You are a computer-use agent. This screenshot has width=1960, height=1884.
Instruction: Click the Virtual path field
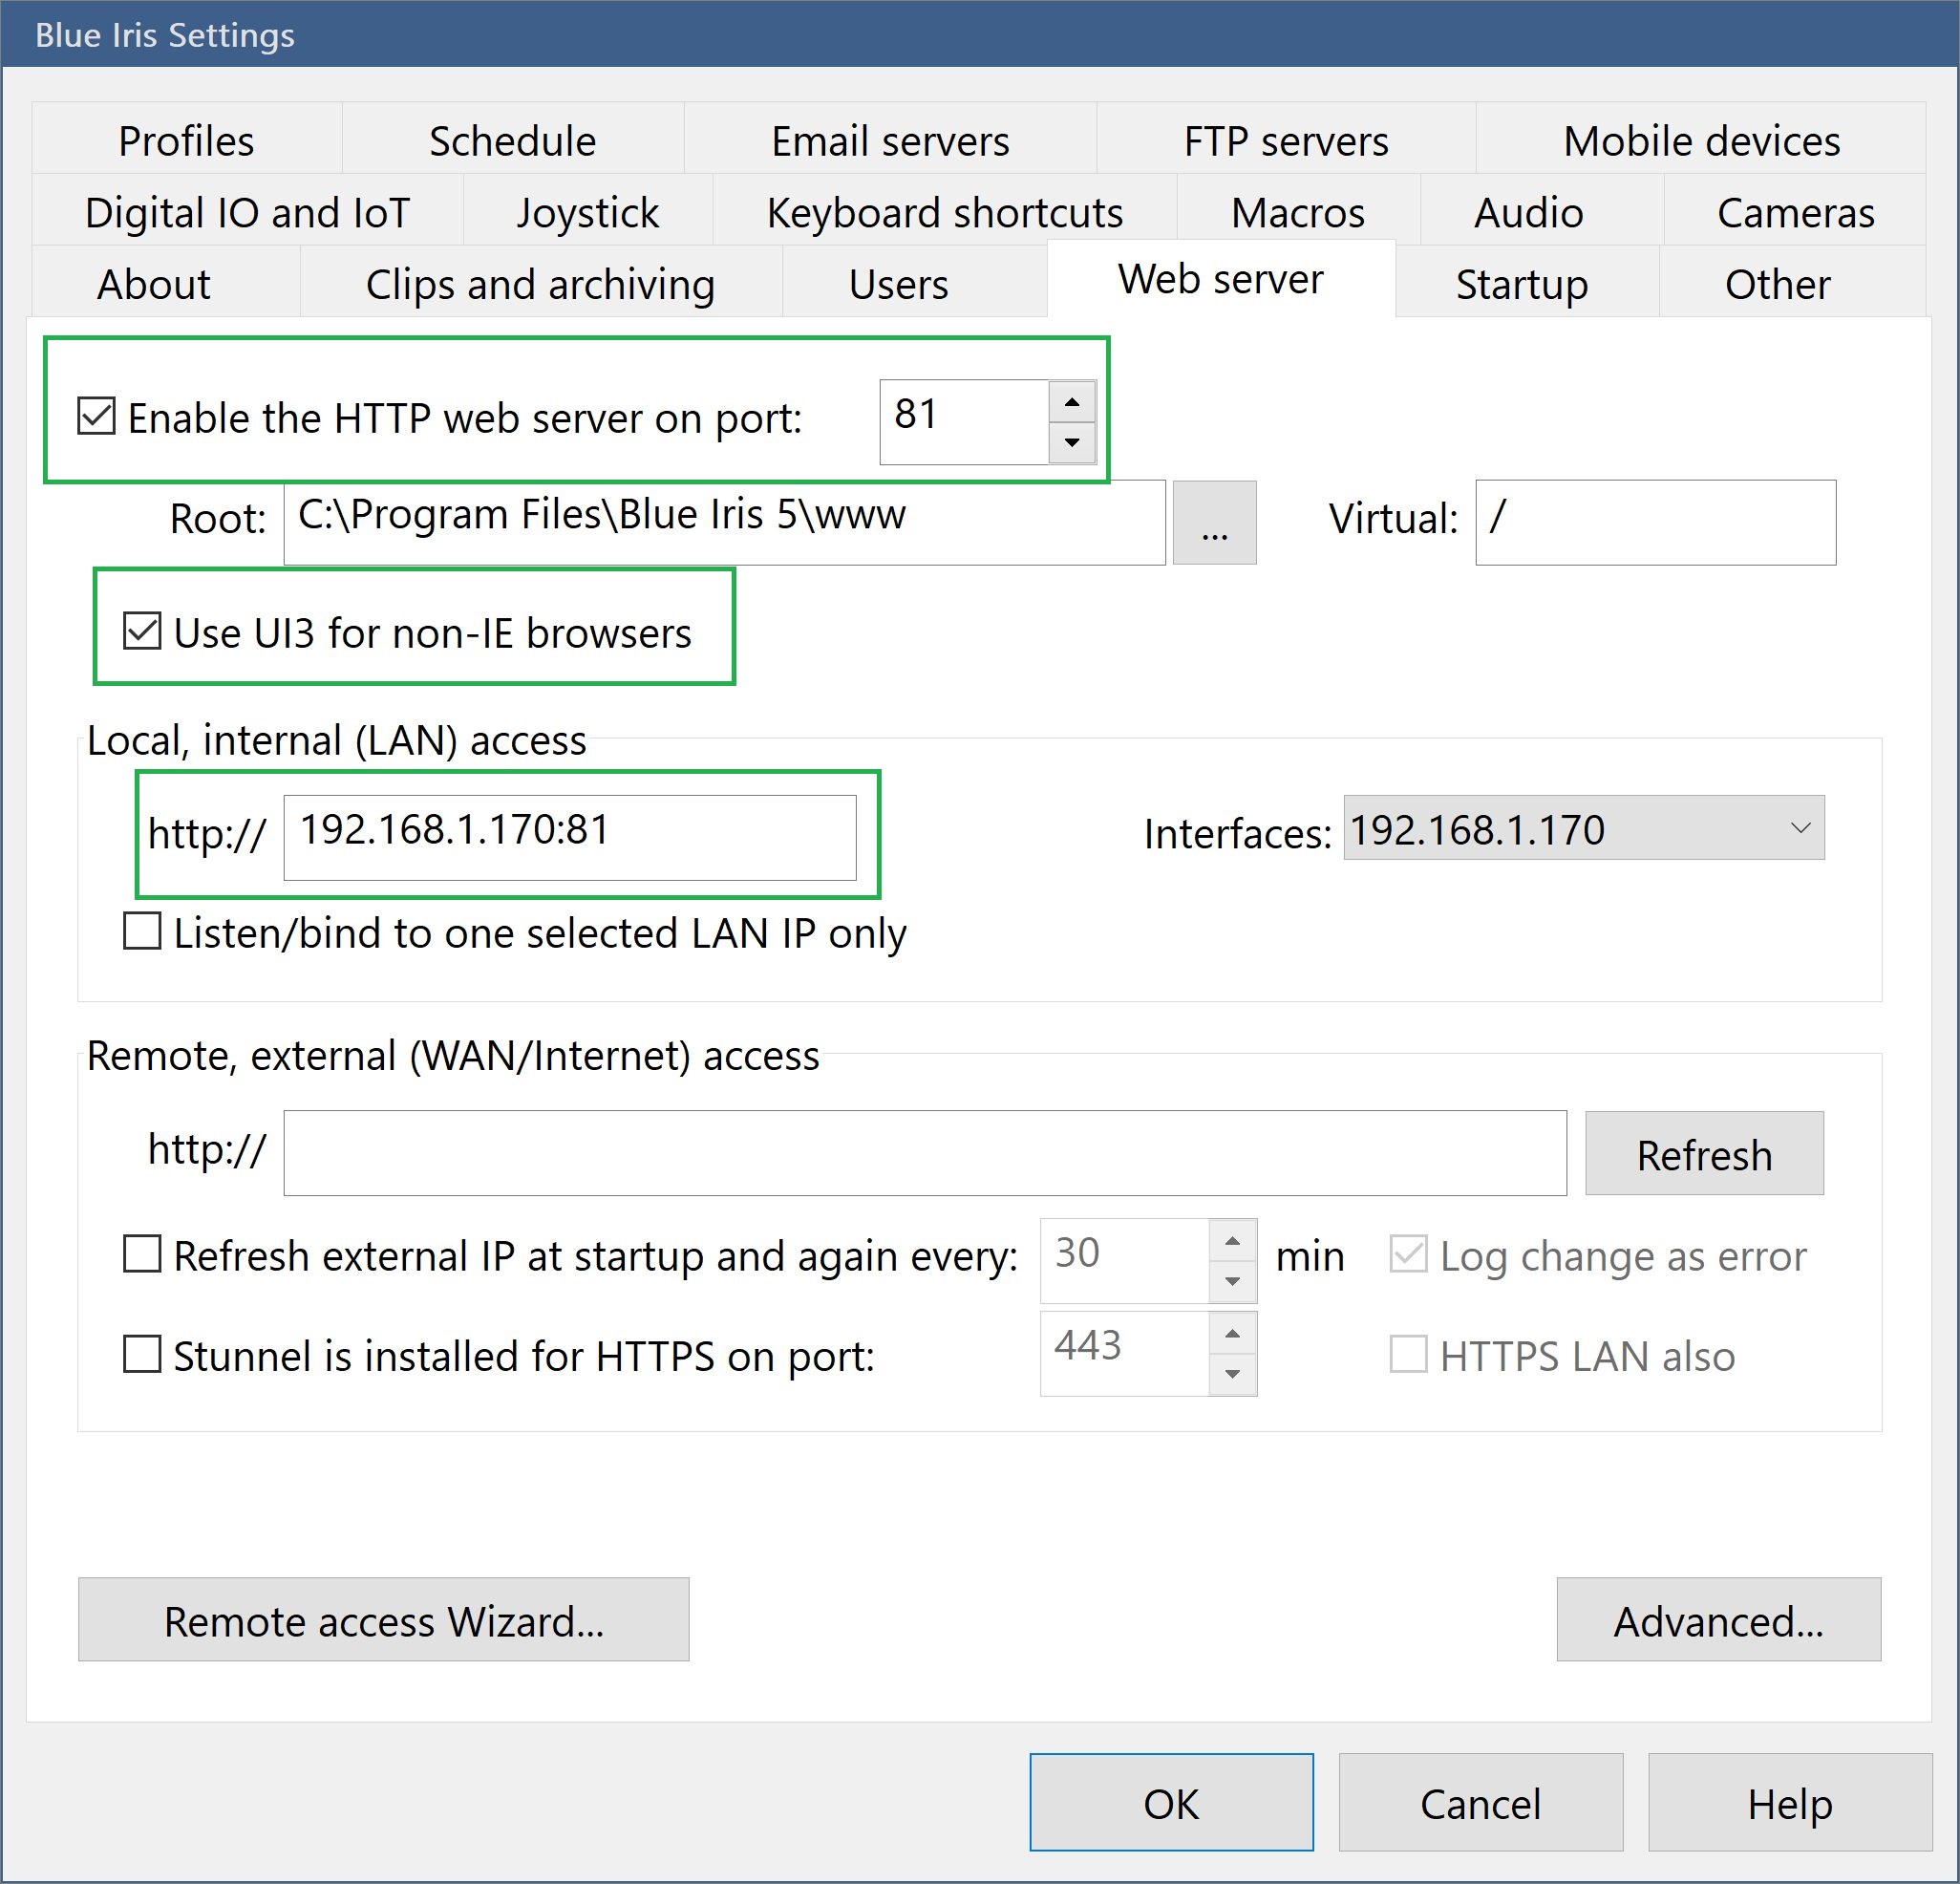(1656, 522)
